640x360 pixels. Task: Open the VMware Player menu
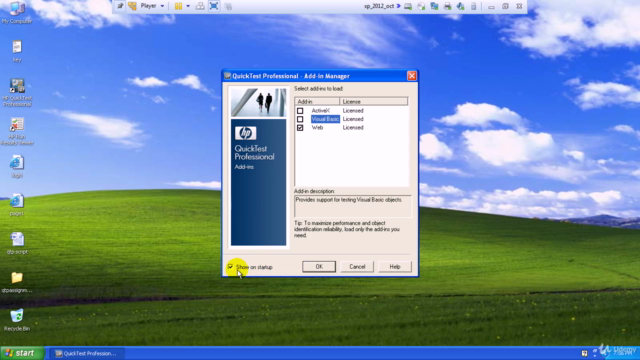click(x=152, y=6)
